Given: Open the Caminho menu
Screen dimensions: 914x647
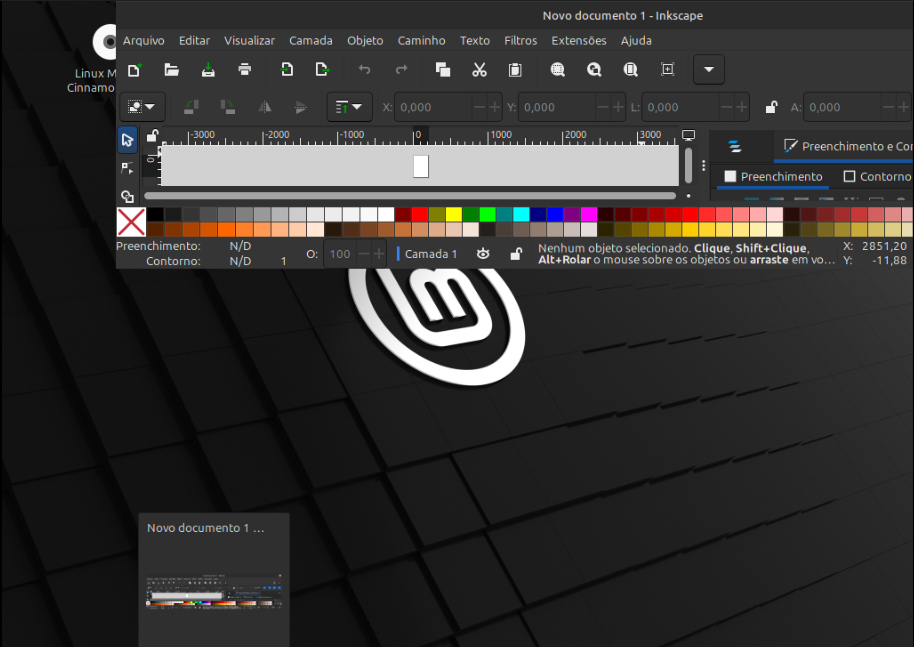Looking at the screenshot, I should tap(421, 41).
